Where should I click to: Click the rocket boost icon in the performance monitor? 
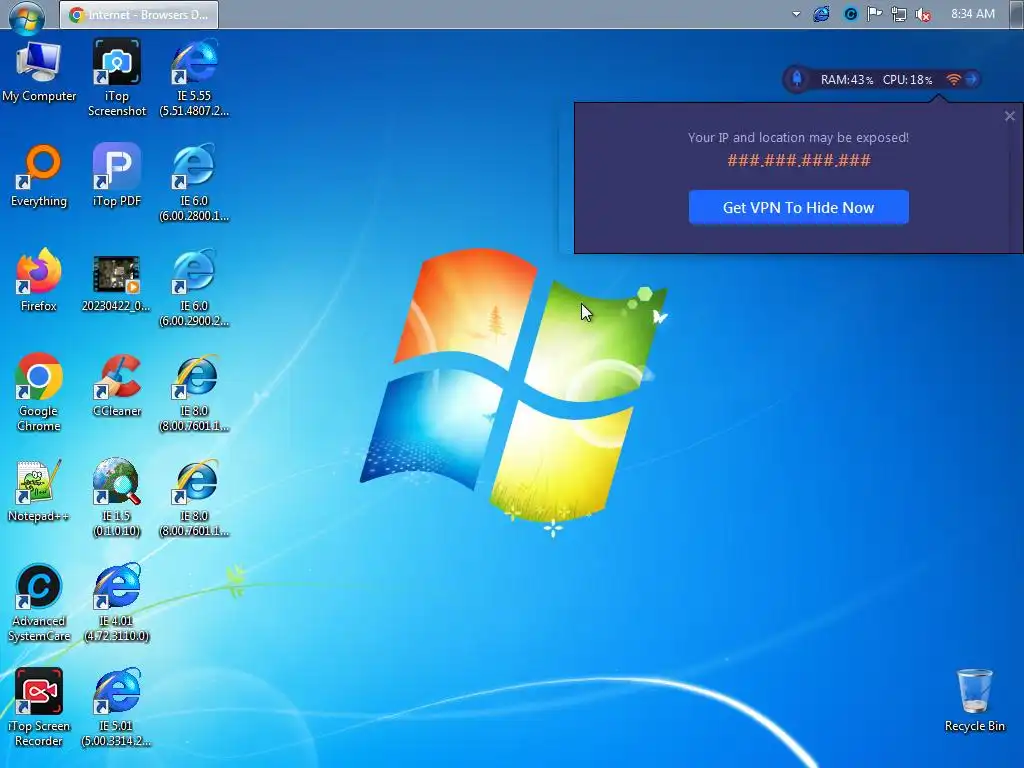(x=797, y=79)
